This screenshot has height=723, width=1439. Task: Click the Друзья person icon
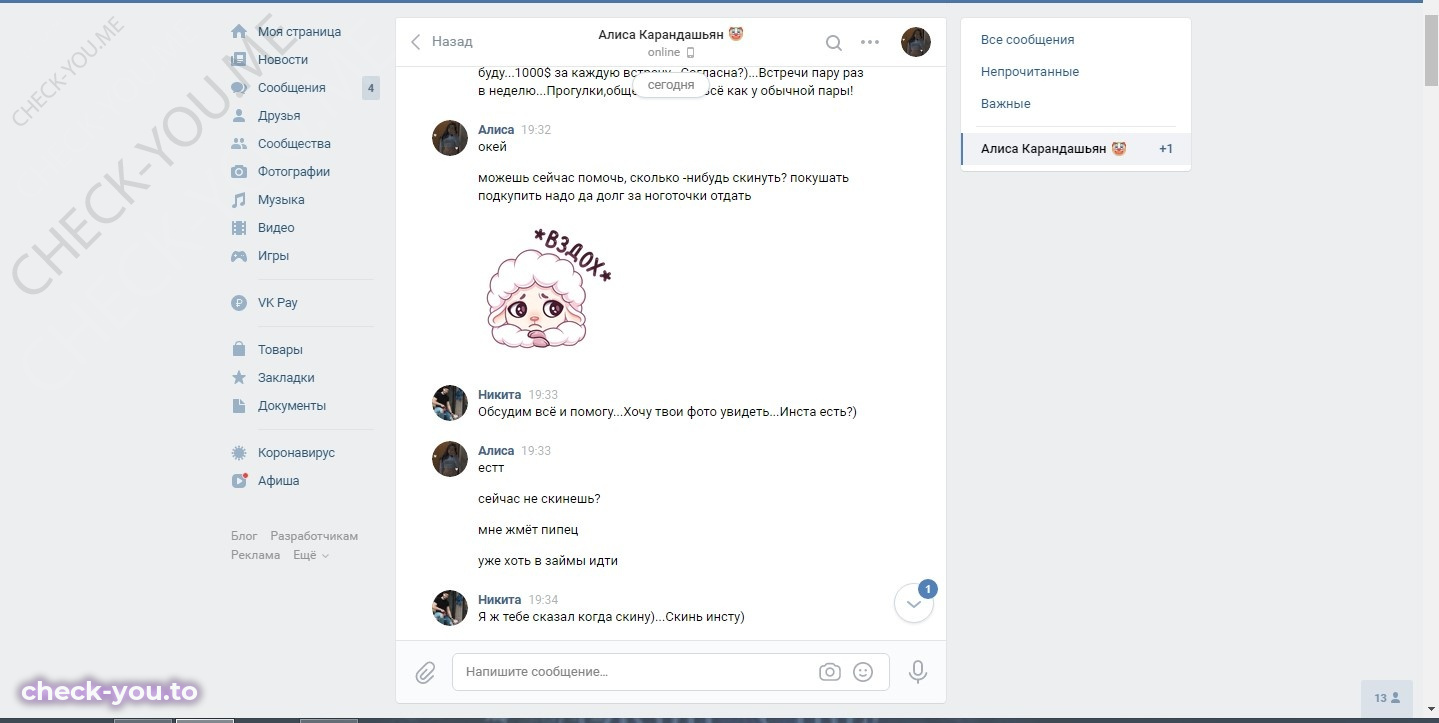click(239, 116)
